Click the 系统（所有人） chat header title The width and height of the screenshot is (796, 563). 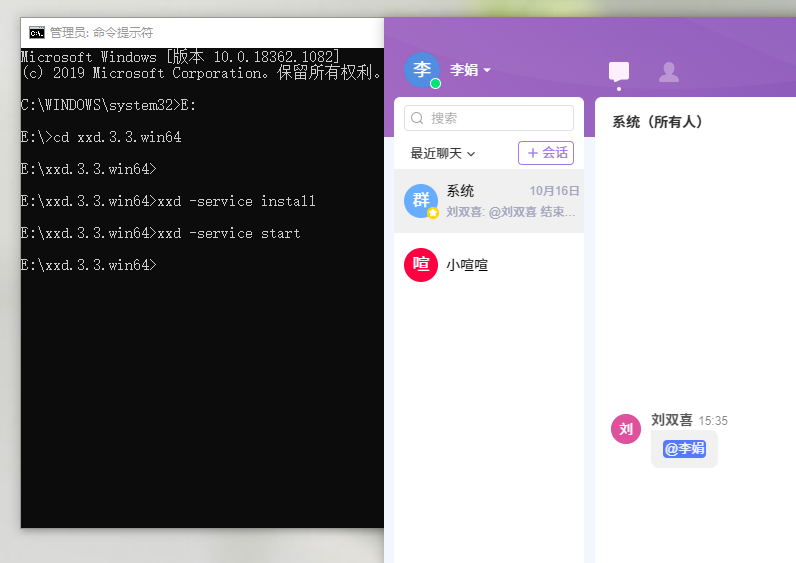(x=657, y=122)
